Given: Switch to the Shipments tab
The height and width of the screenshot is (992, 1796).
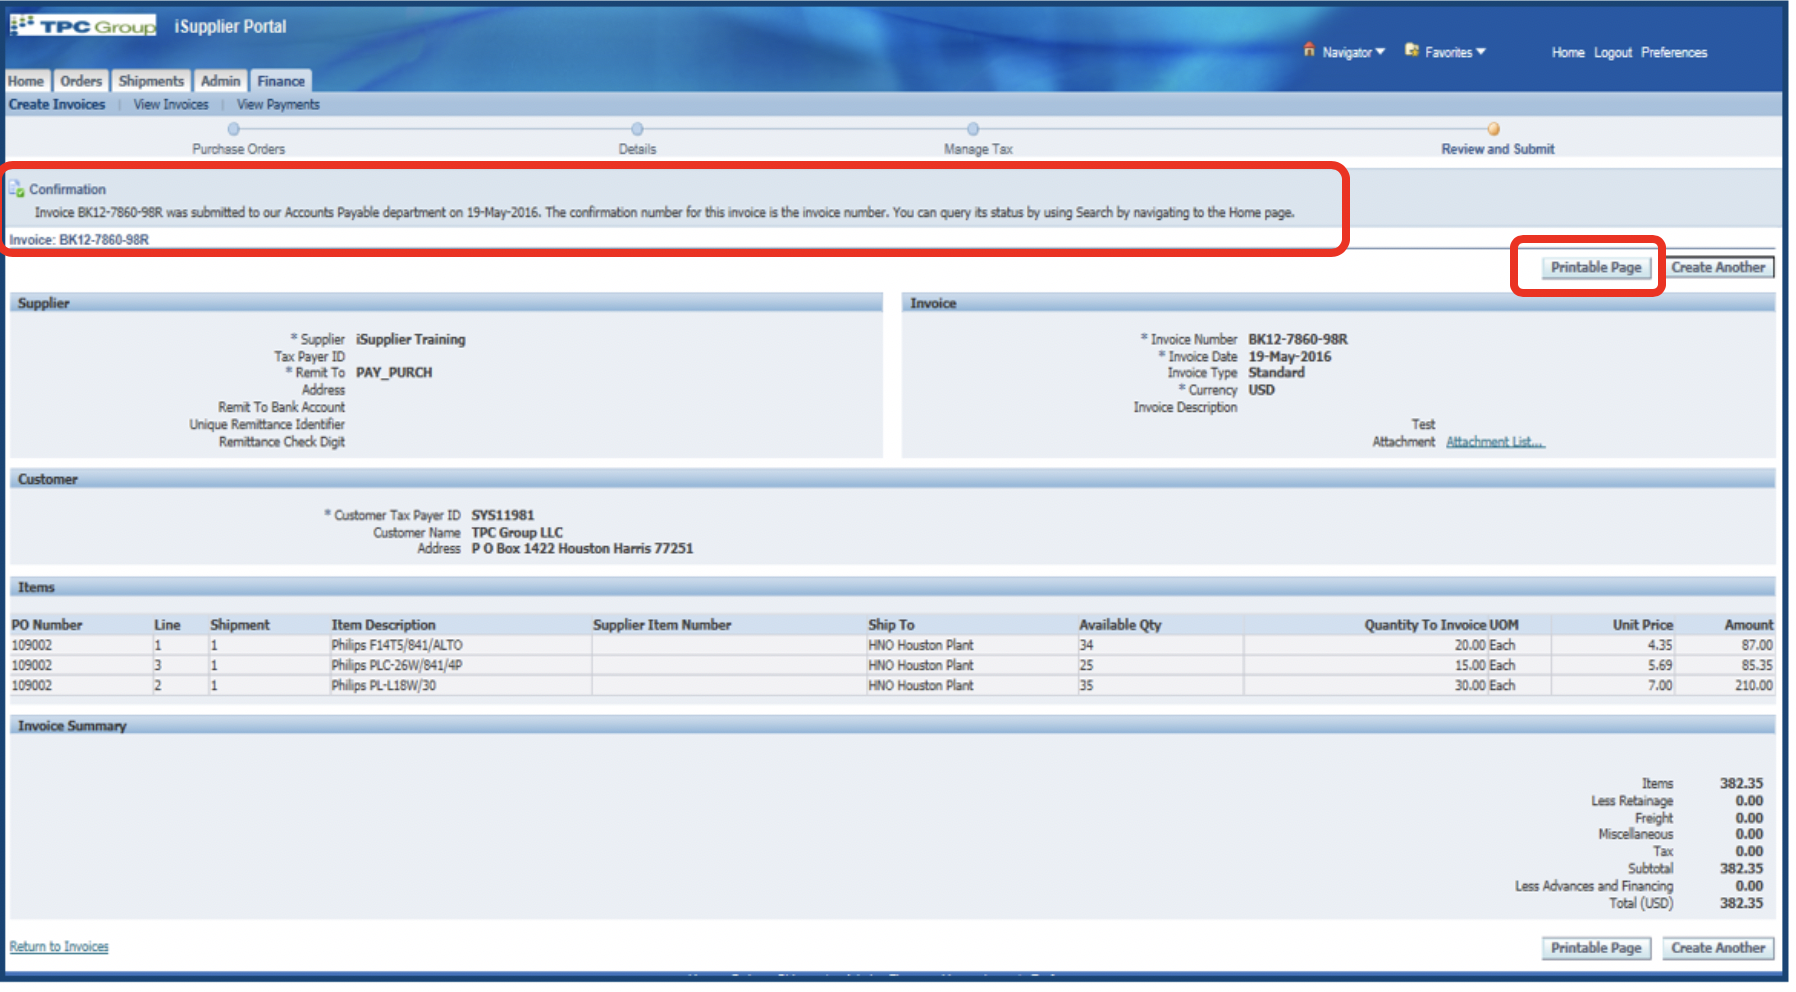Looking at the screenshot, I should [x=151, y=81].
